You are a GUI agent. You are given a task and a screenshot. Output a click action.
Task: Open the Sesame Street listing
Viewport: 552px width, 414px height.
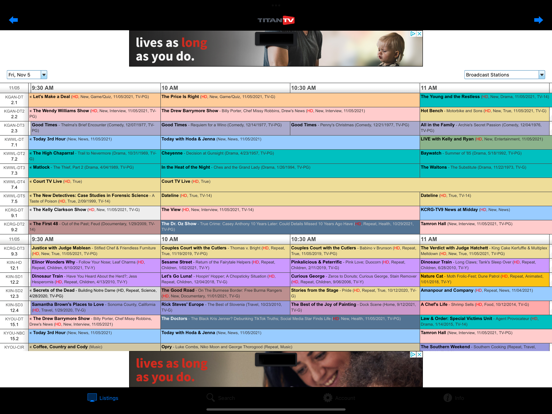225,265
